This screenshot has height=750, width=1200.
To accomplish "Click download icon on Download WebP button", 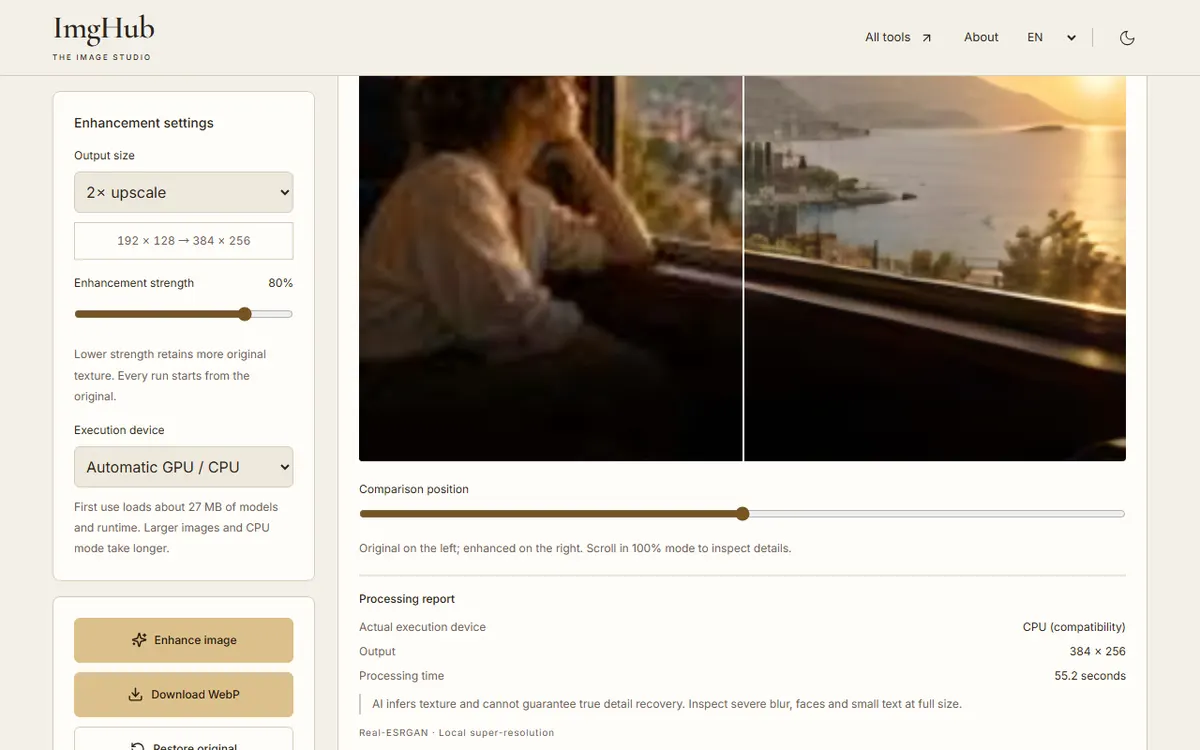I will tap(135, 694).
